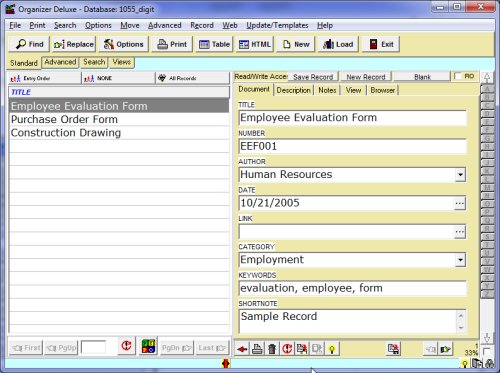Click the Save Record button
The image size is (500, 373).
[x=313, y=77]
